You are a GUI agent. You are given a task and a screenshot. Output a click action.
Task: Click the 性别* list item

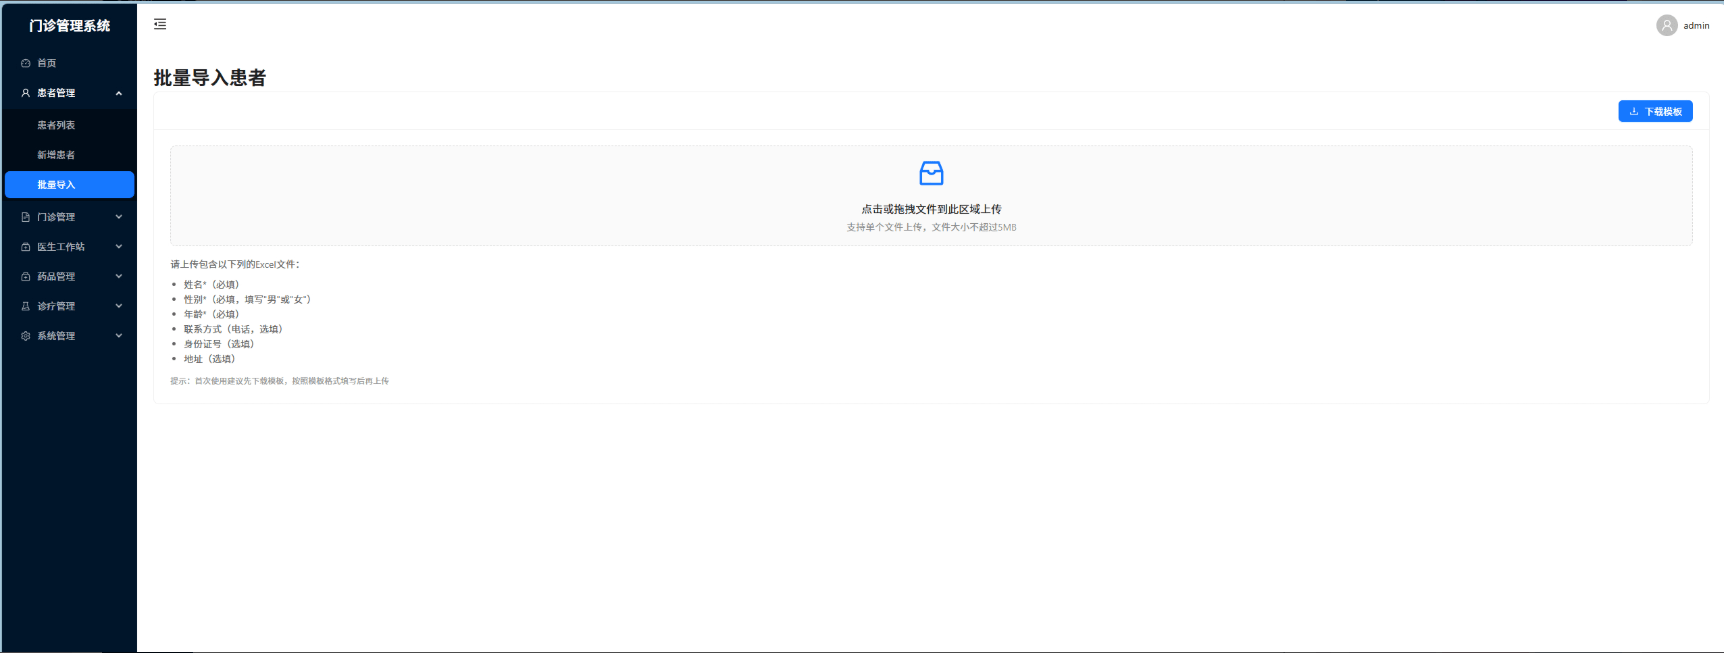pos(247,300)
